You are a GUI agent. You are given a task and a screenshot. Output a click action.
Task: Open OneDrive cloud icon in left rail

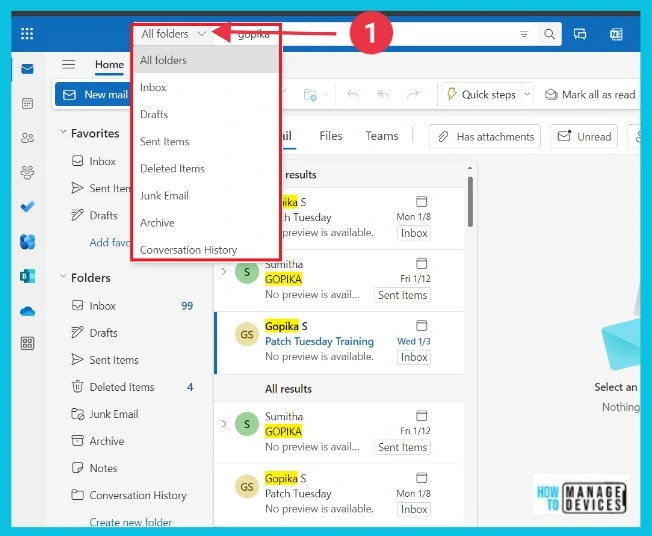[x=27, y=311]
